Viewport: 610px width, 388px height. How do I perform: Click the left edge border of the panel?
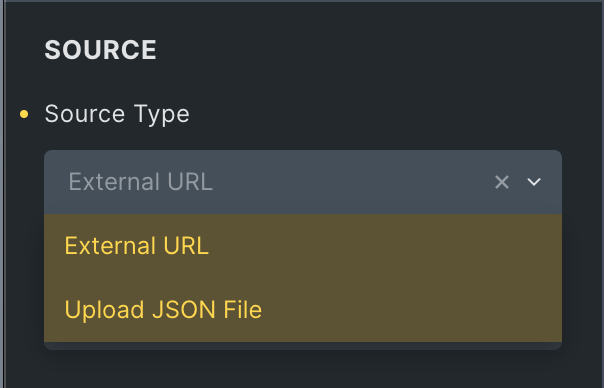point(2,194)
